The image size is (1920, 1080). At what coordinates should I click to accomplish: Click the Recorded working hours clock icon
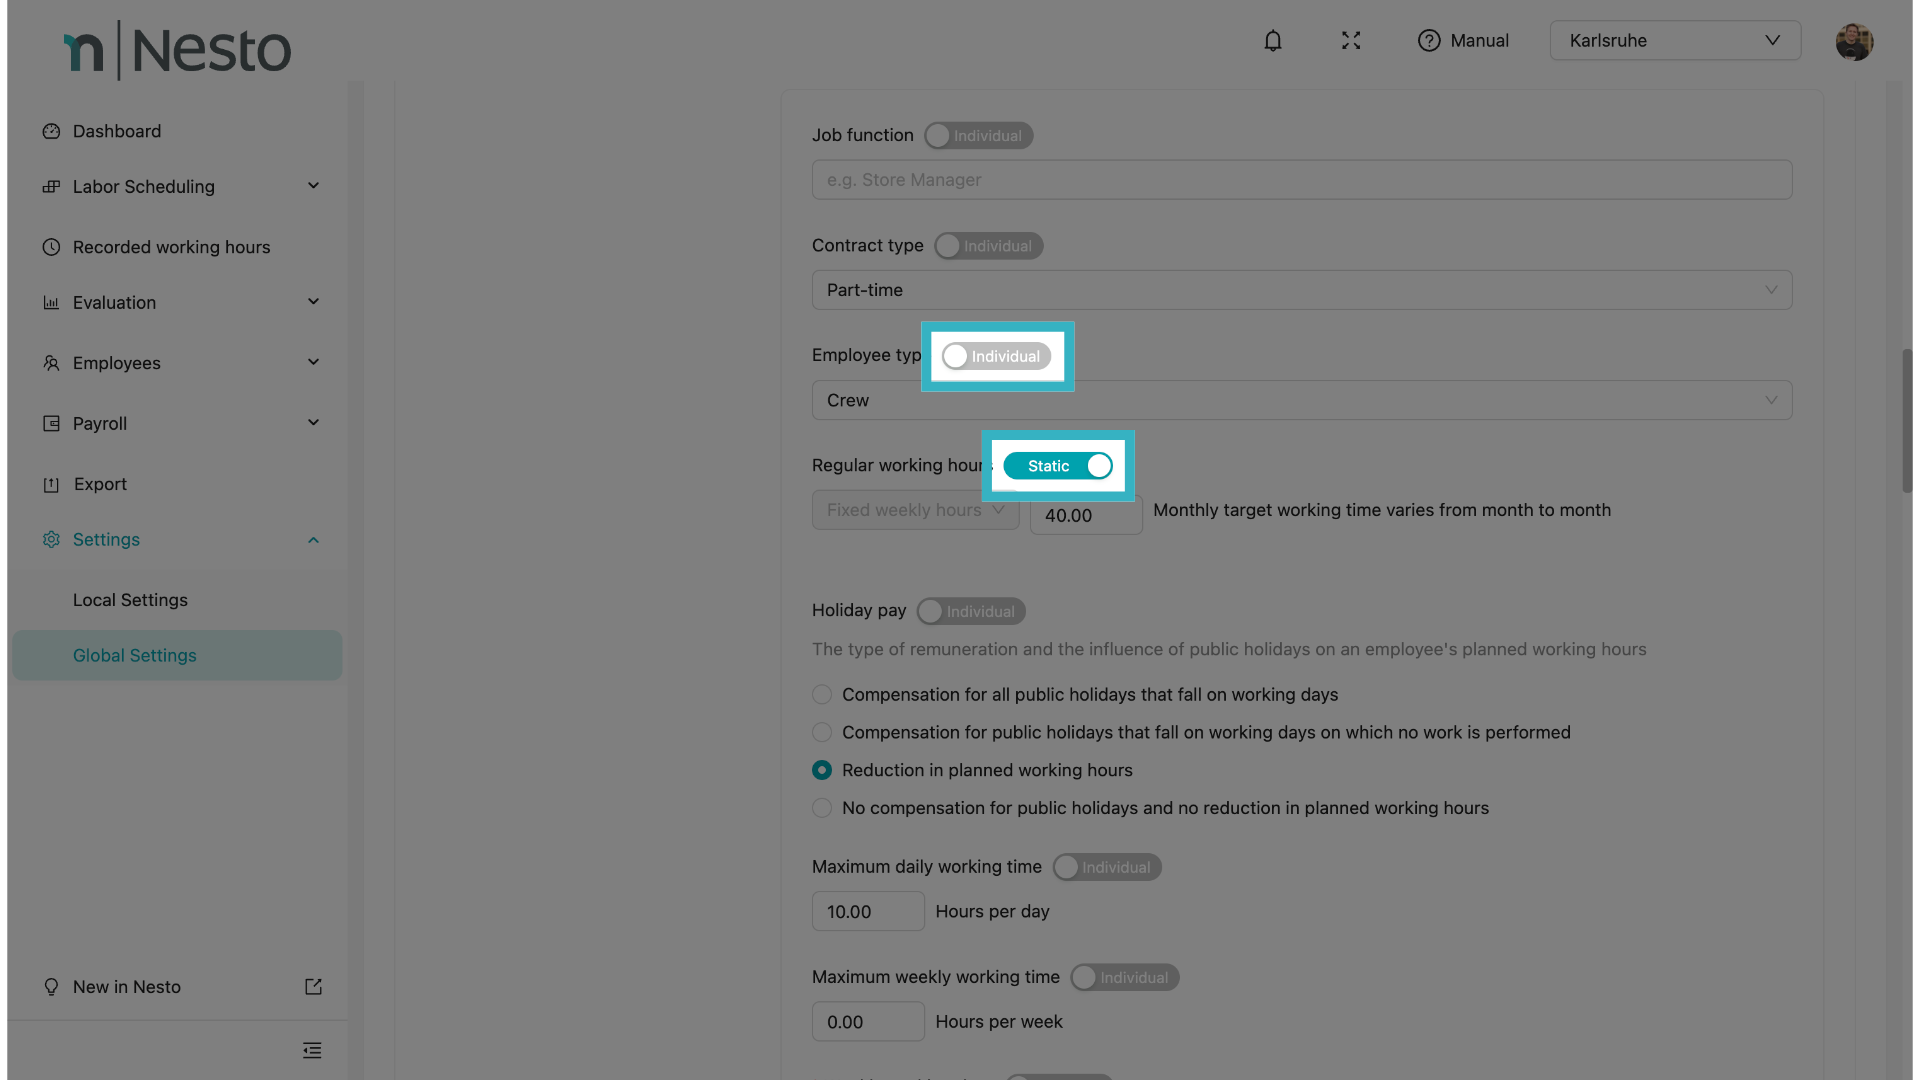(x=51, y=247)
